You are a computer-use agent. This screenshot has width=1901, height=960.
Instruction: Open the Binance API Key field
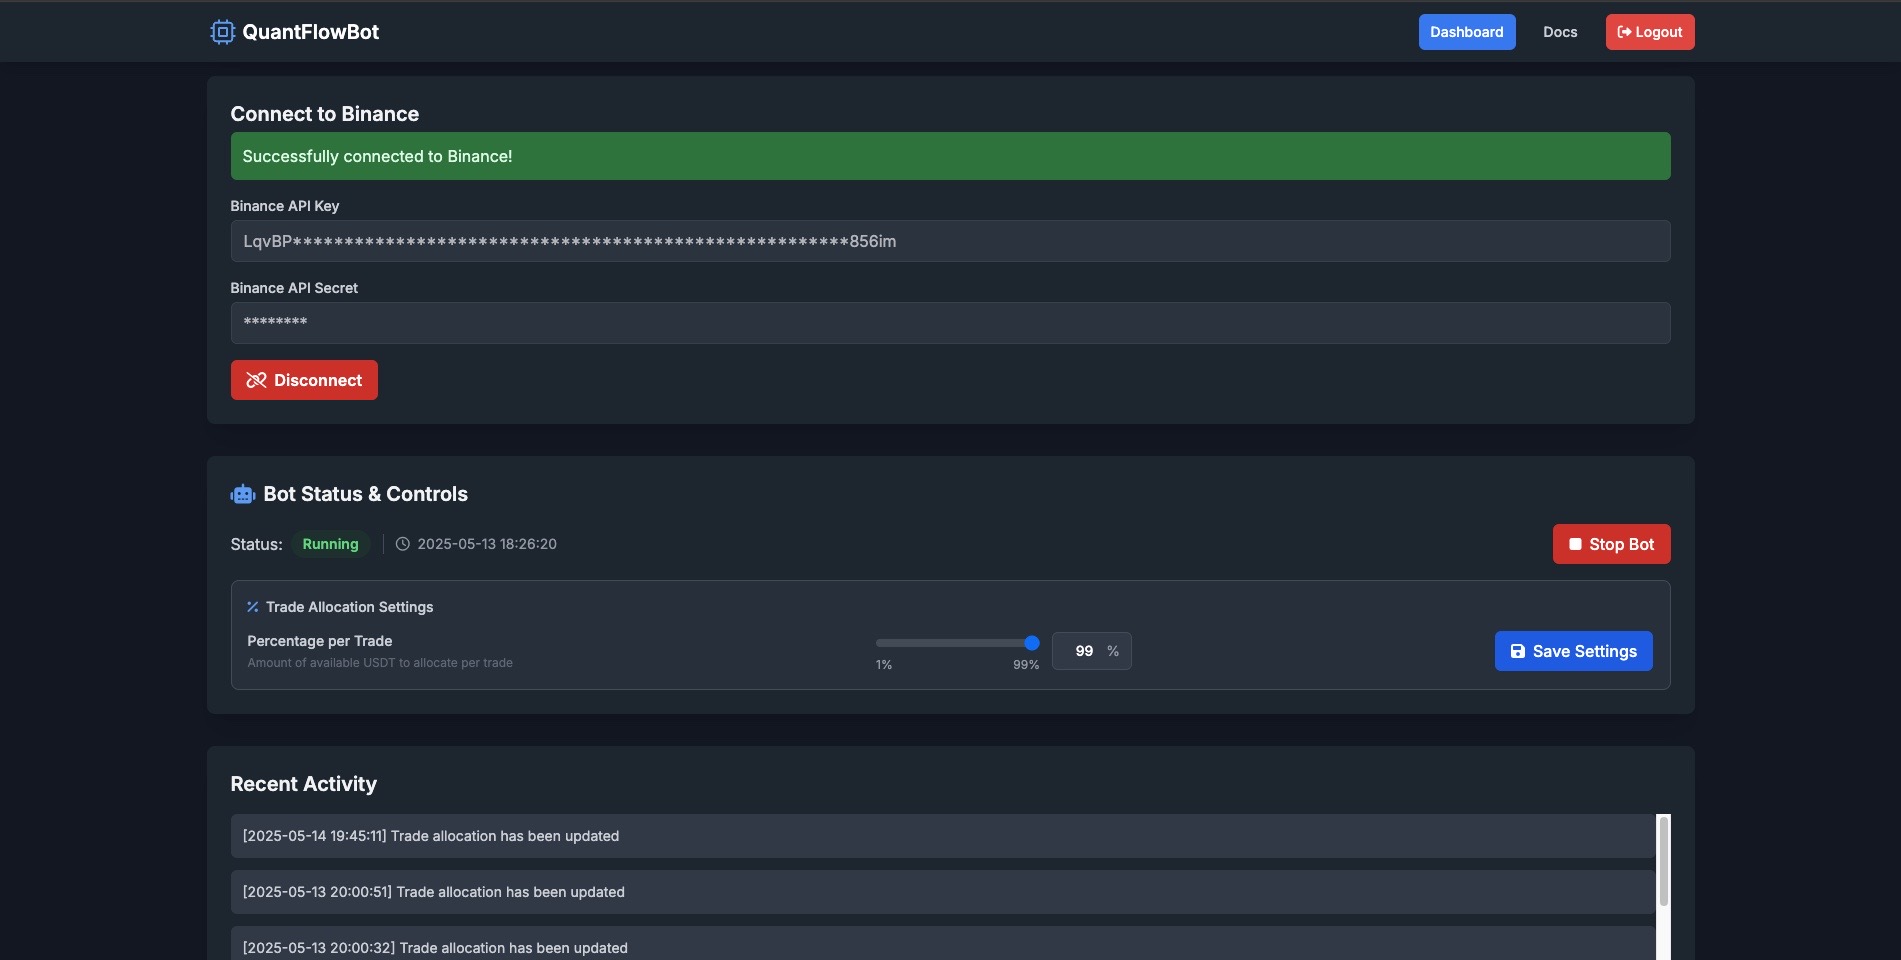pos(950,240)
